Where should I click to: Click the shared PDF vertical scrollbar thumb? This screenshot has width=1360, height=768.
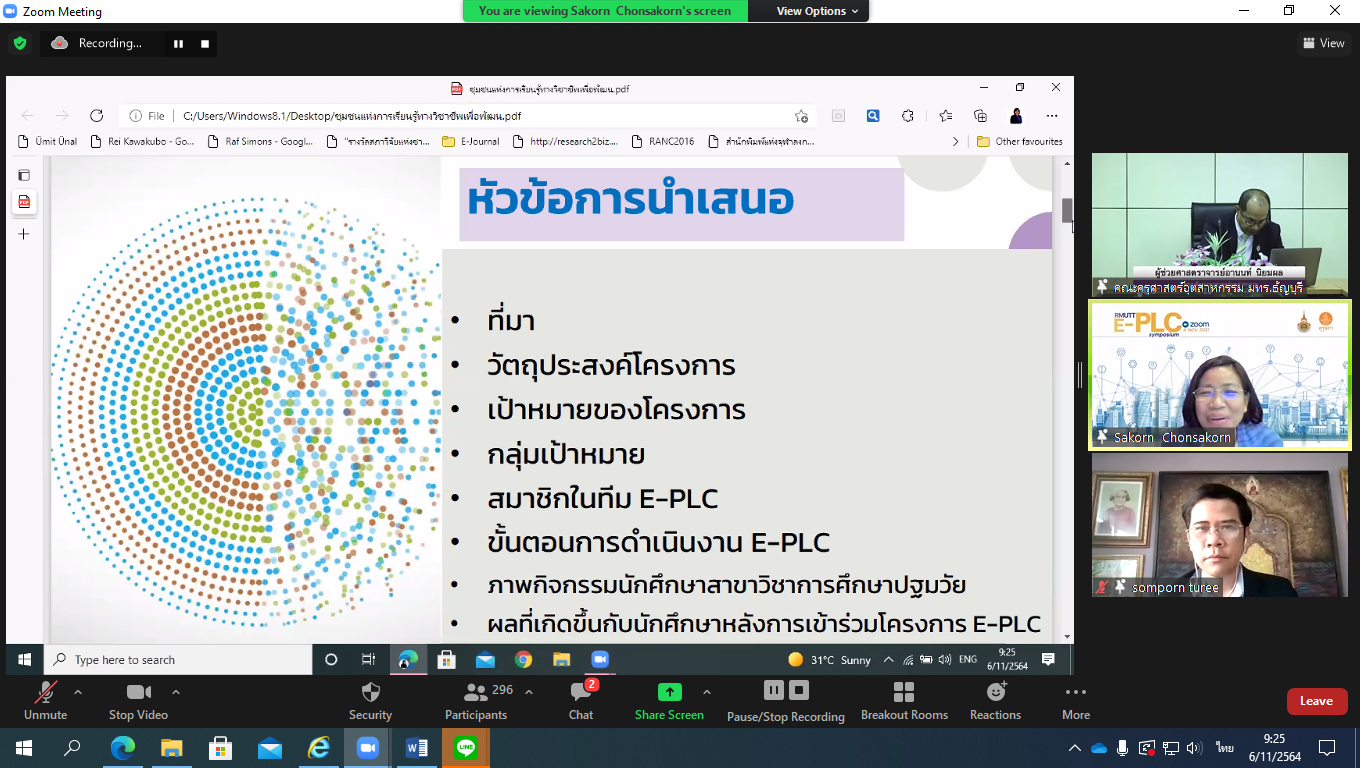pos(1067,211)
